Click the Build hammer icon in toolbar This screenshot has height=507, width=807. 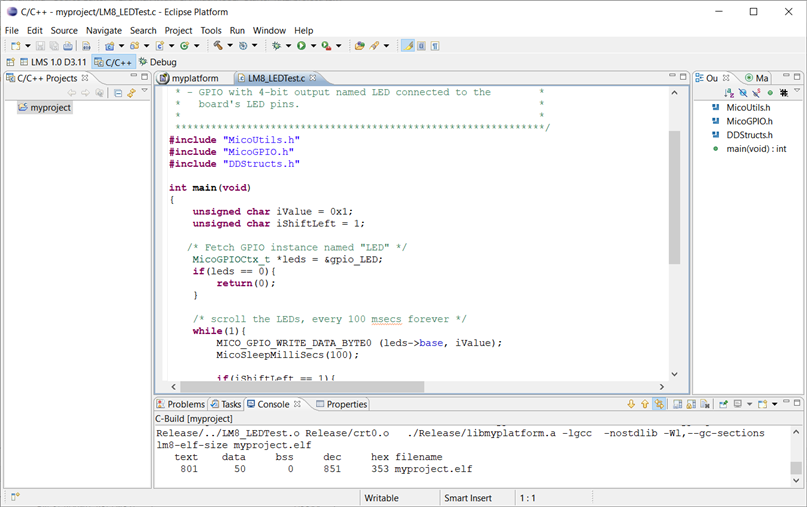(217, 46)
